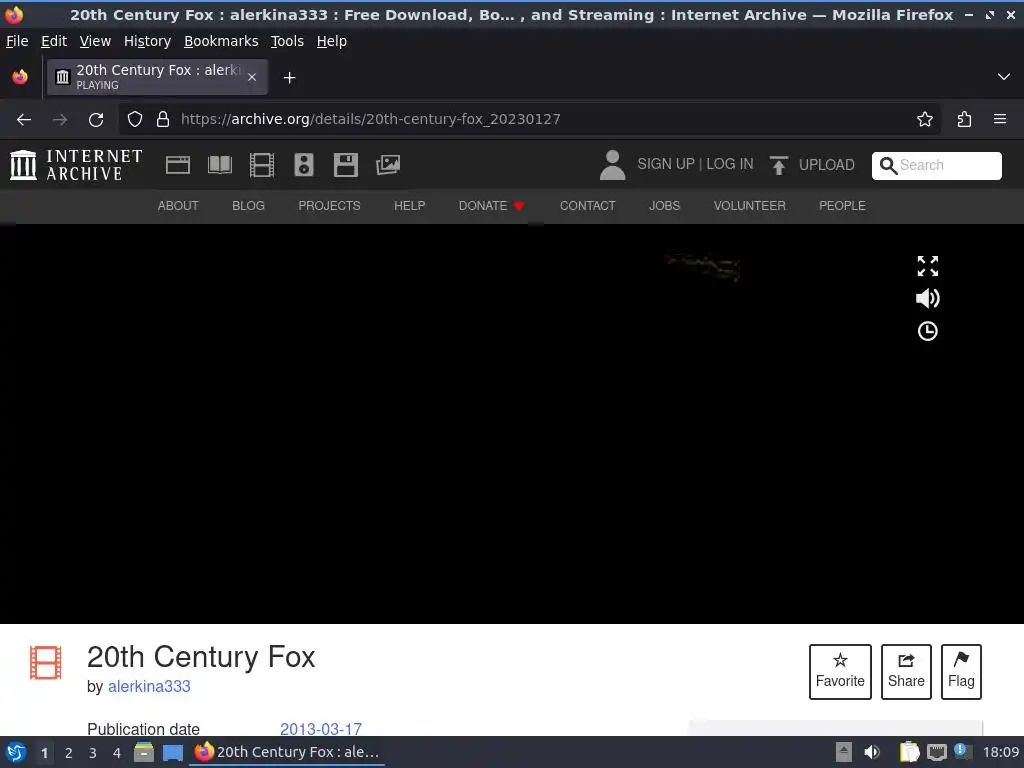Screen dimensions: 1024x768
Task: Open system tray volume icon
Action: tap(872, 752)
